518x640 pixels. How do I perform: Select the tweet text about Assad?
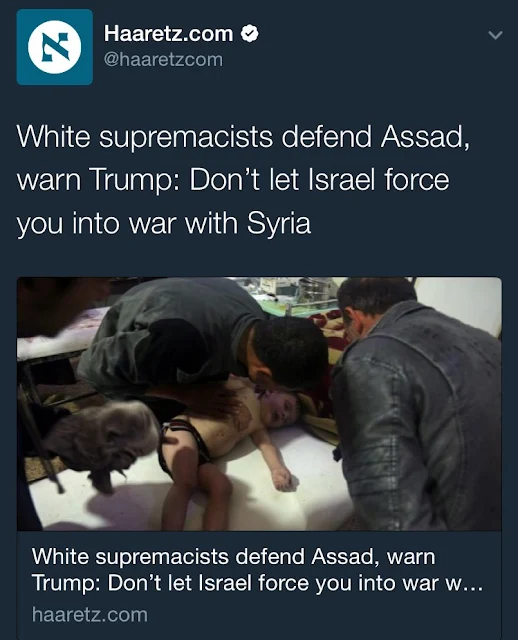click(243, 180)
